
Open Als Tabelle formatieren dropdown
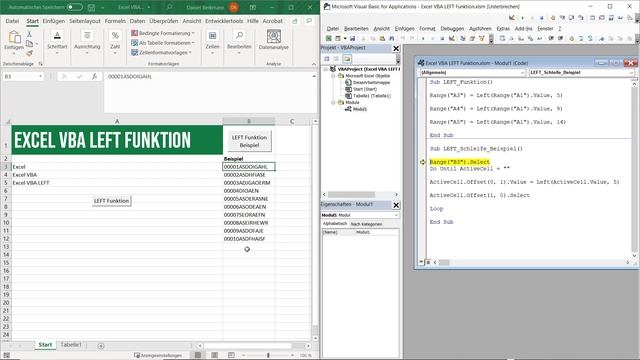(163, 43)
